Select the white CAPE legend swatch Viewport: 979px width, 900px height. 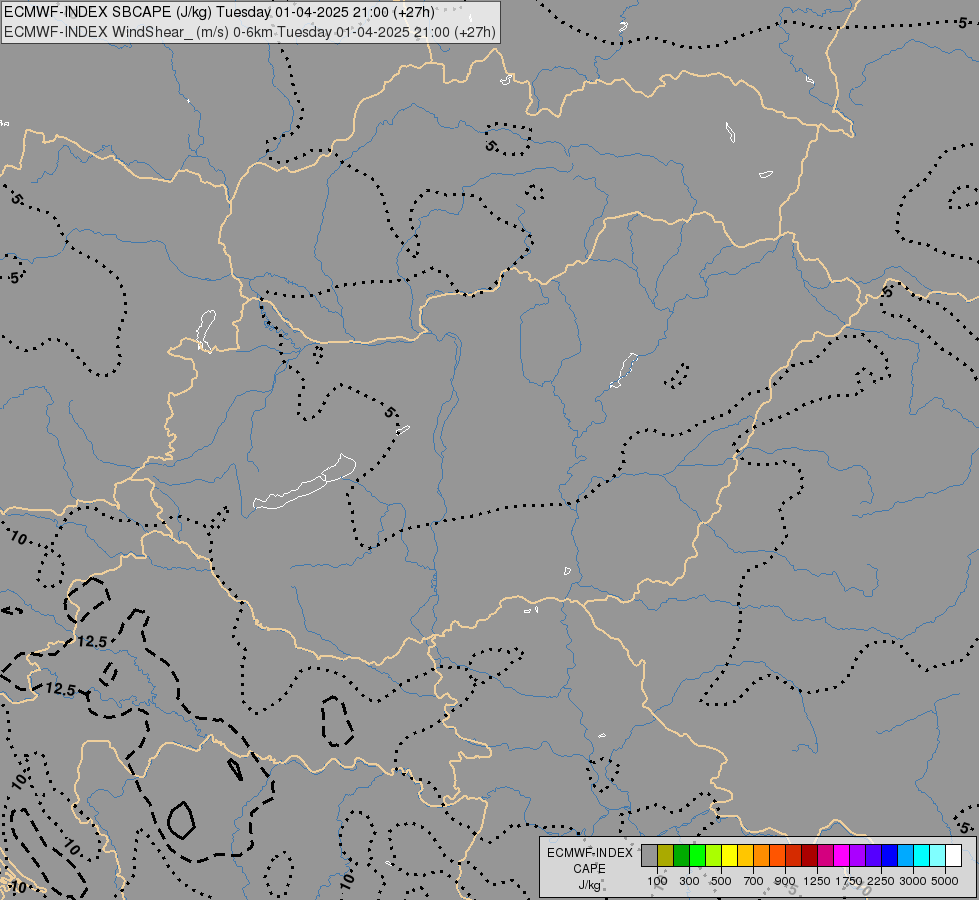coord(953,856)
